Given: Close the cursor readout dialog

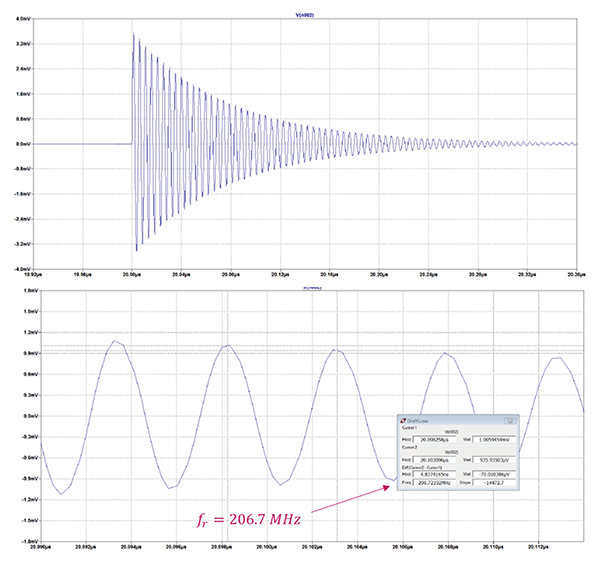Looking at the screenshot, I should [x=509, y=420].
